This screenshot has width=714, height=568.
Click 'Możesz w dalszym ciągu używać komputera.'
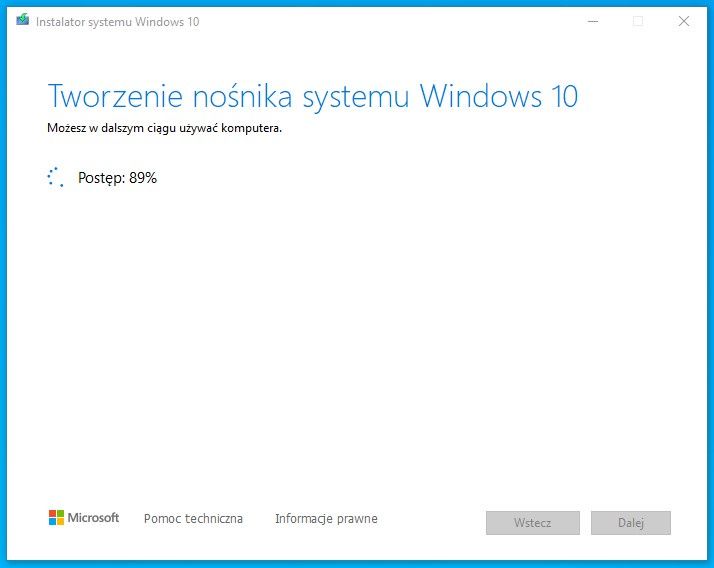[164, 128]
